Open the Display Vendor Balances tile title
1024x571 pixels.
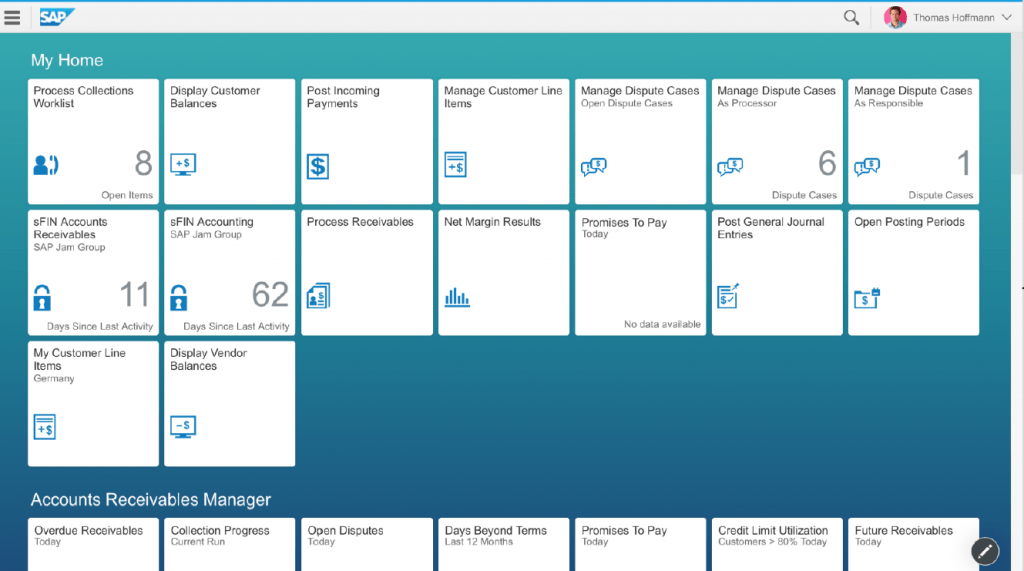208,359
